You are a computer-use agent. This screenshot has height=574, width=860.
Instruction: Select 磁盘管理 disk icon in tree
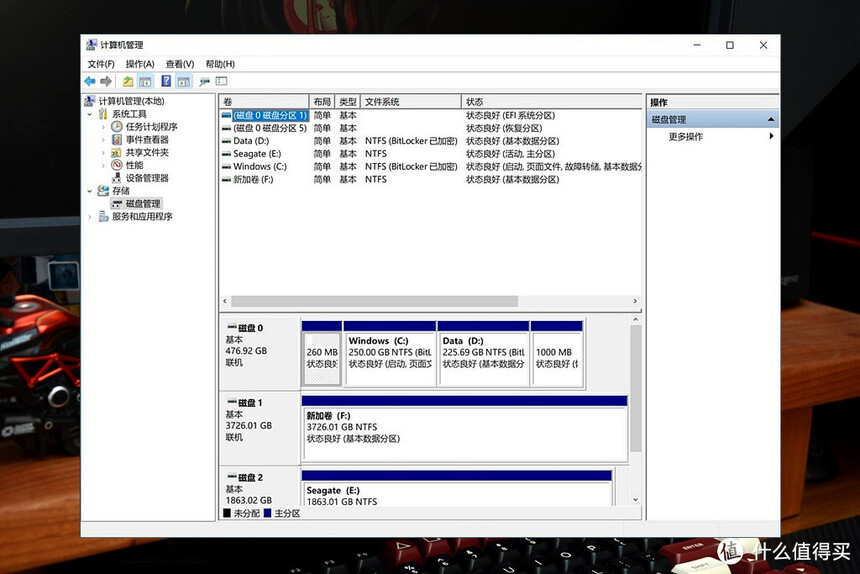(117, 203)
